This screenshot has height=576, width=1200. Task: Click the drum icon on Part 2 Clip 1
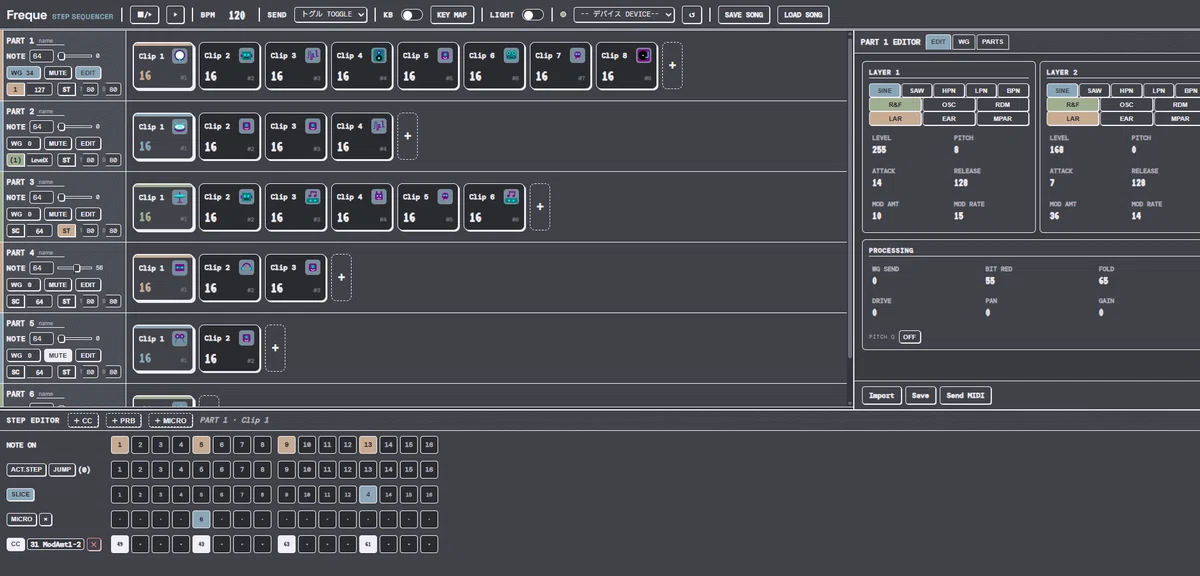tap(179, 127)
